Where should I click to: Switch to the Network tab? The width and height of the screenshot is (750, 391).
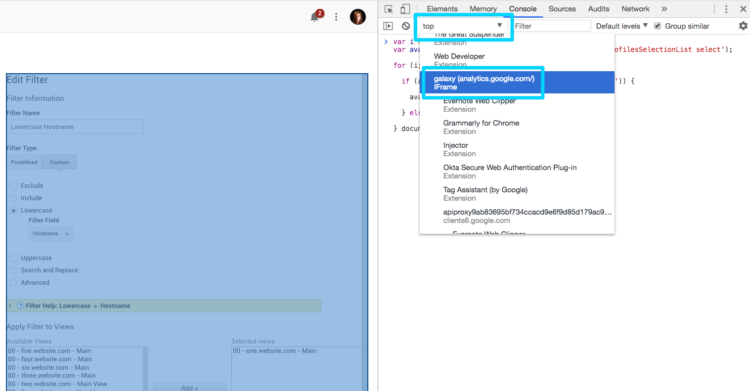pyautogui.click(x=635, y=9)
